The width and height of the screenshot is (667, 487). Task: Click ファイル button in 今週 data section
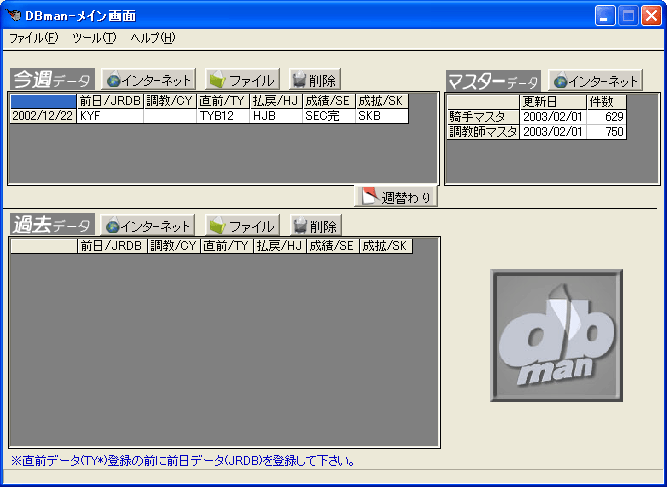[x=242, y=80]
